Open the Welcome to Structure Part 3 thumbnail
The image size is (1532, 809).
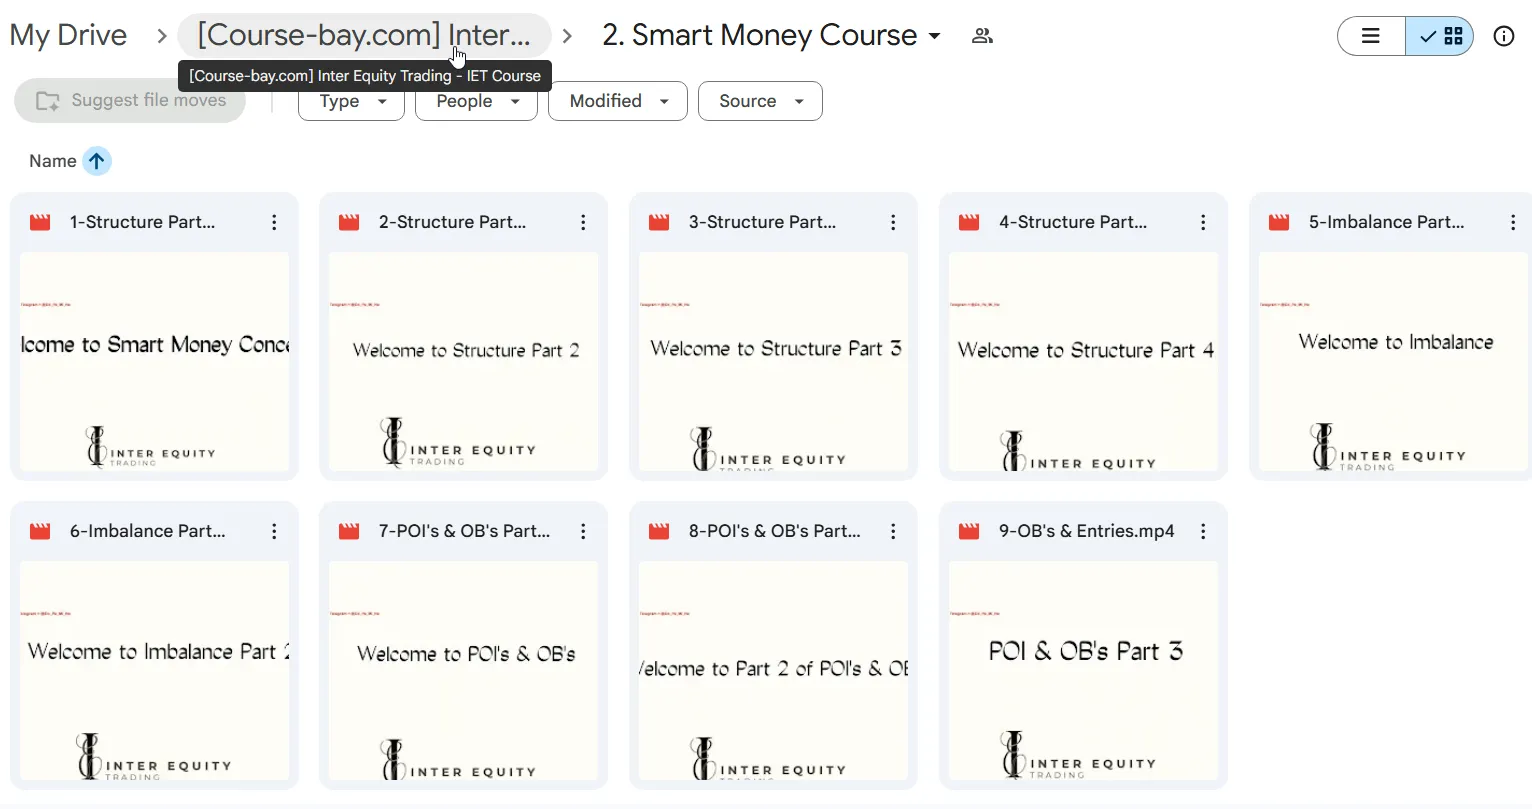point(774,362)
